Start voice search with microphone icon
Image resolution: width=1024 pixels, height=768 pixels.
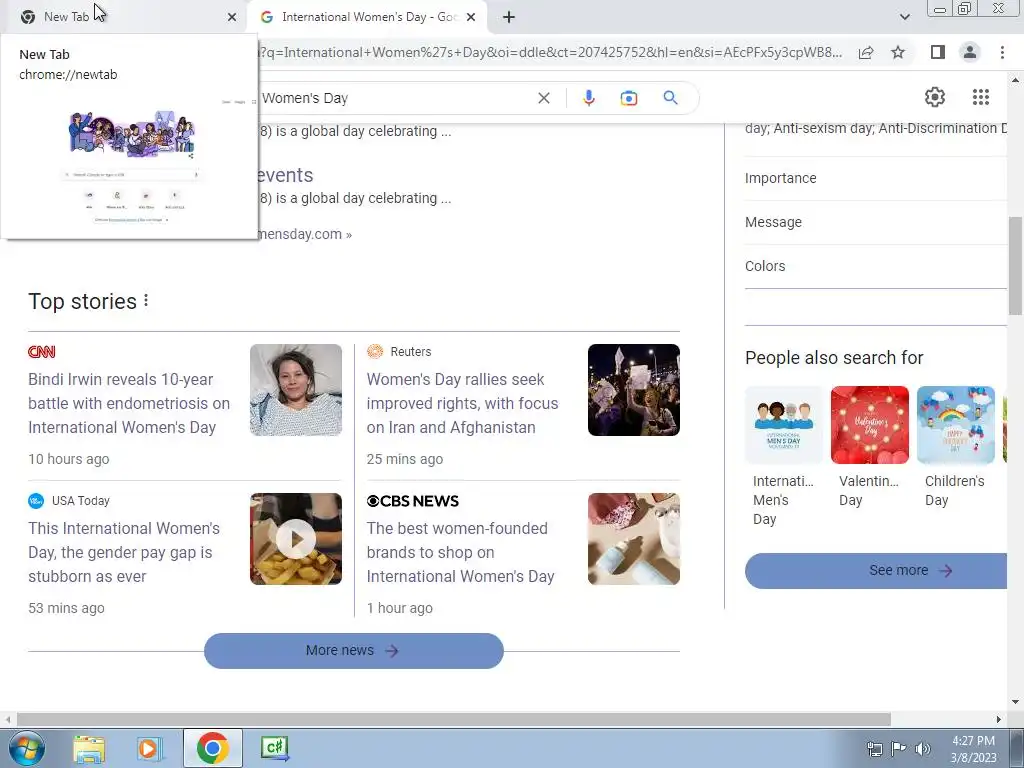click(588, 98)
